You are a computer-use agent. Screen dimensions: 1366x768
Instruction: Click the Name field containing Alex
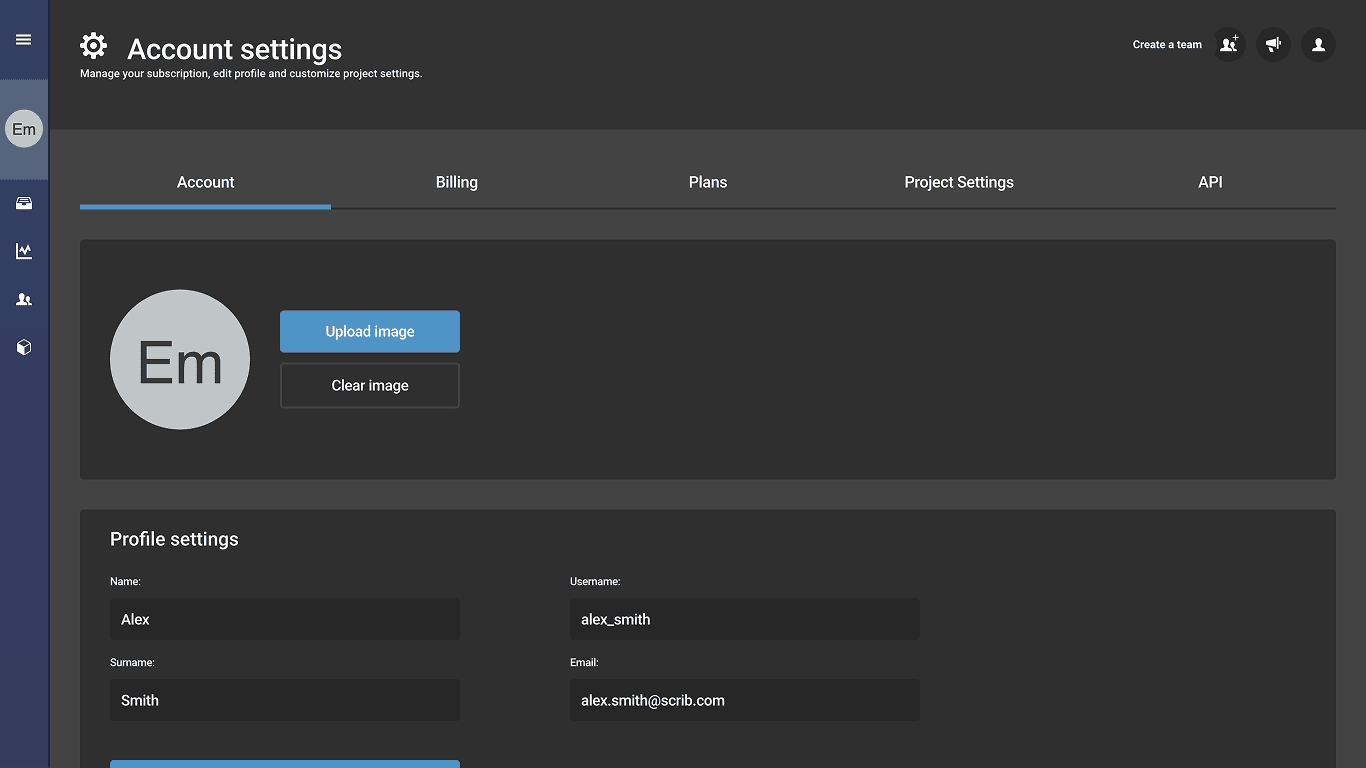(x=285, y=619)
